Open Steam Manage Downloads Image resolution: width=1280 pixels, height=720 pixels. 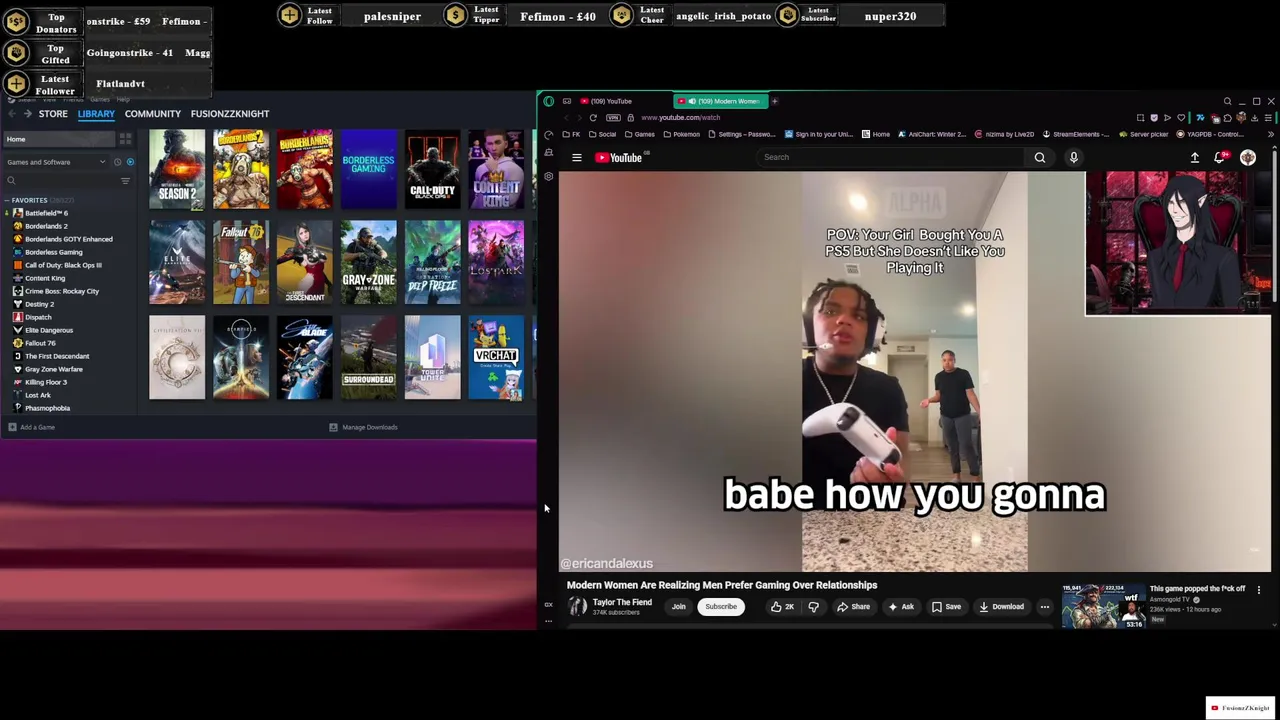[364, 427]
